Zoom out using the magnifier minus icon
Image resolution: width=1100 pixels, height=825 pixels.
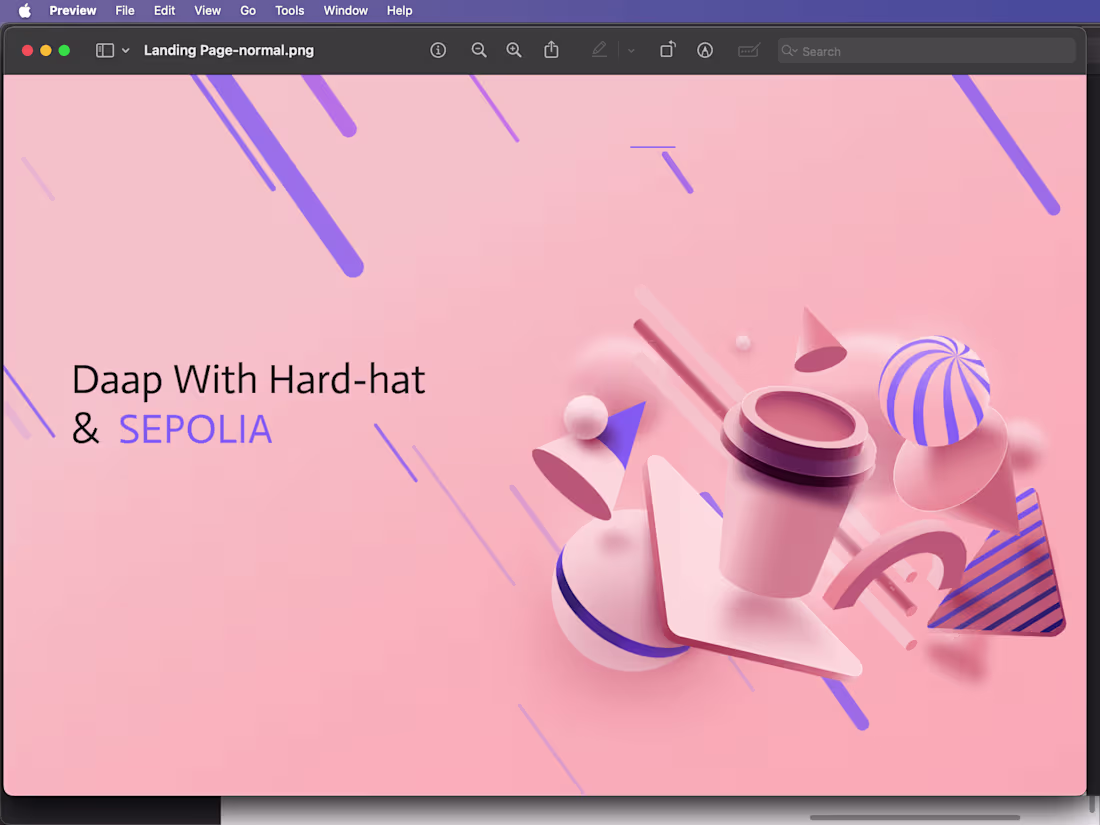point(478,50)
